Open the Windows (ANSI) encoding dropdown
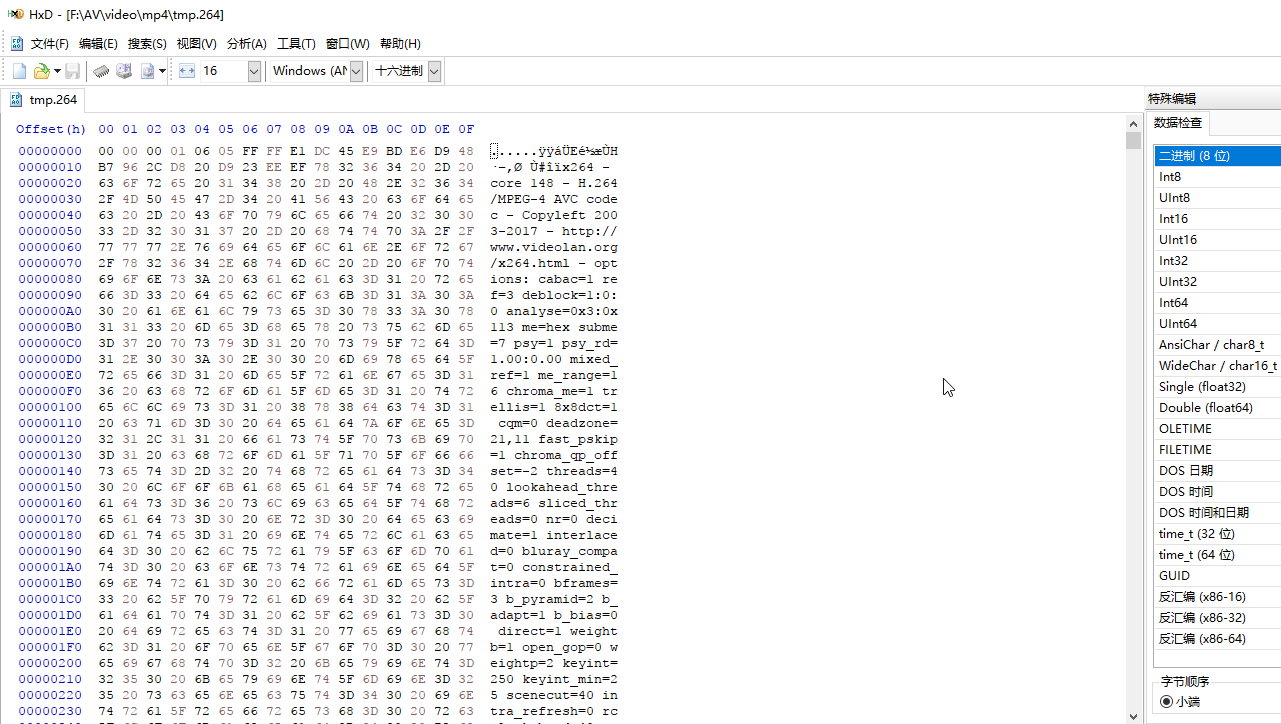Screen dimensions: 1281x724 (x=355, y=71)
